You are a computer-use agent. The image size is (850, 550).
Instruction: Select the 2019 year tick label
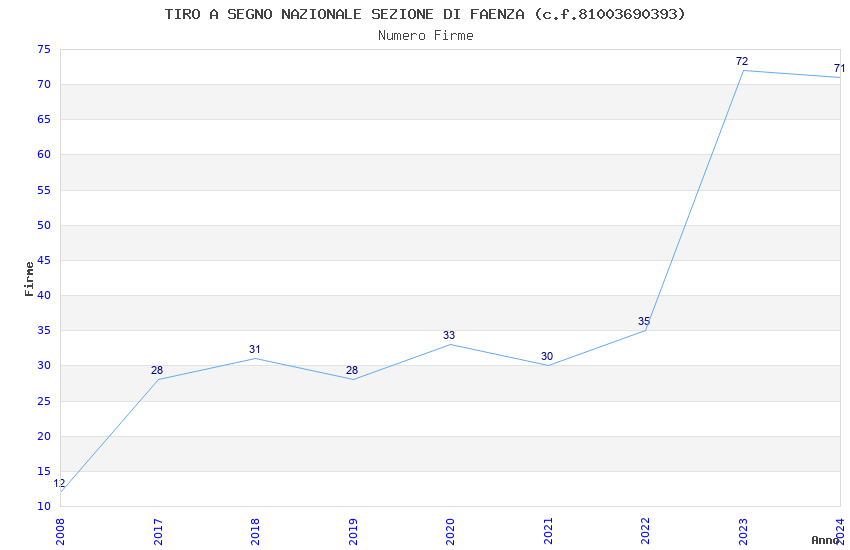(x=353, y=530)
